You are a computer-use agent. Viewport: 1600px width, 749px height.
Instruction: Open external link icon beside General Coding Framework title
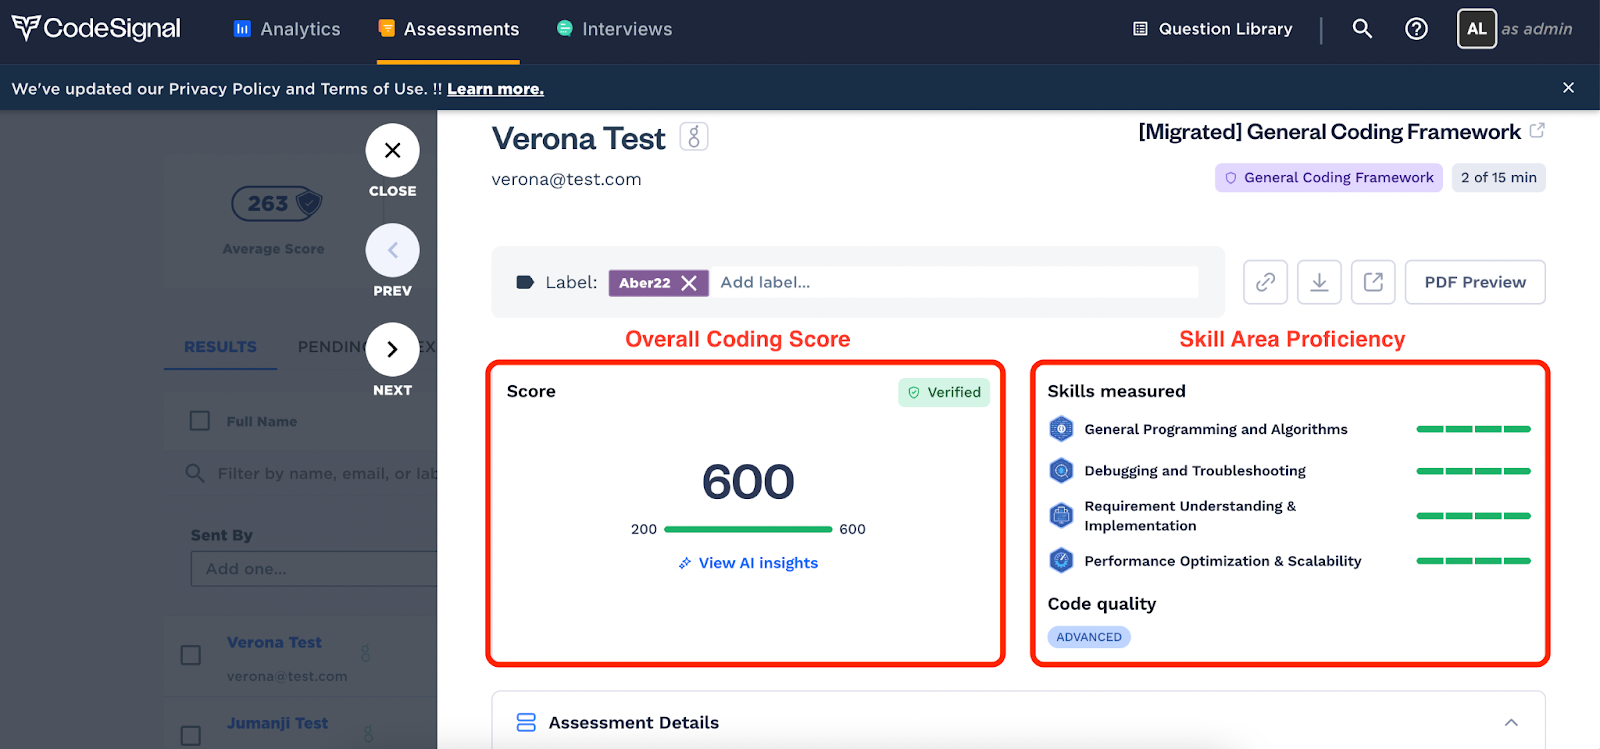tap(1537, 131)
